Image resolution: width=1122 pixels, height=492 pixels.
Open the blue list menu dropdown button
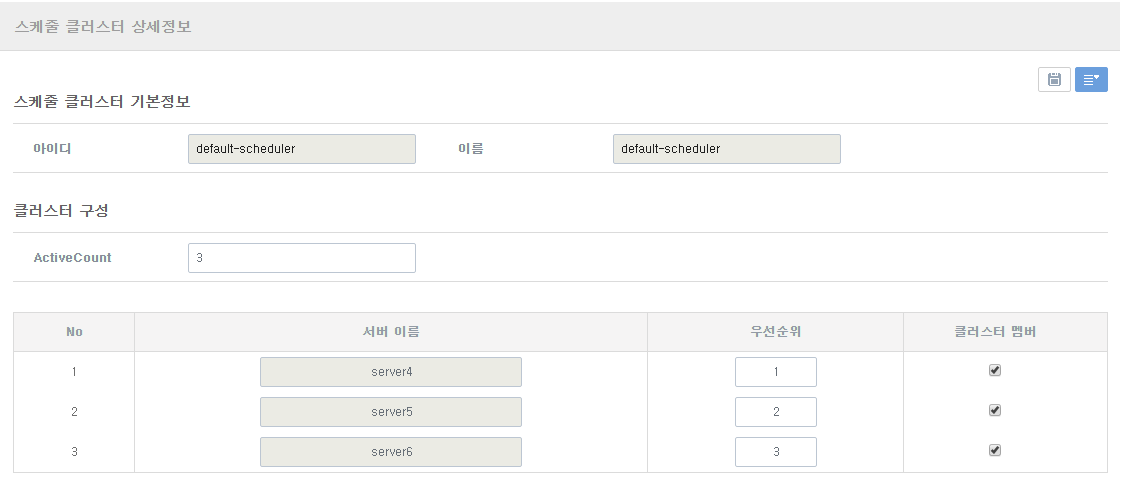[x=1091, y=80]
